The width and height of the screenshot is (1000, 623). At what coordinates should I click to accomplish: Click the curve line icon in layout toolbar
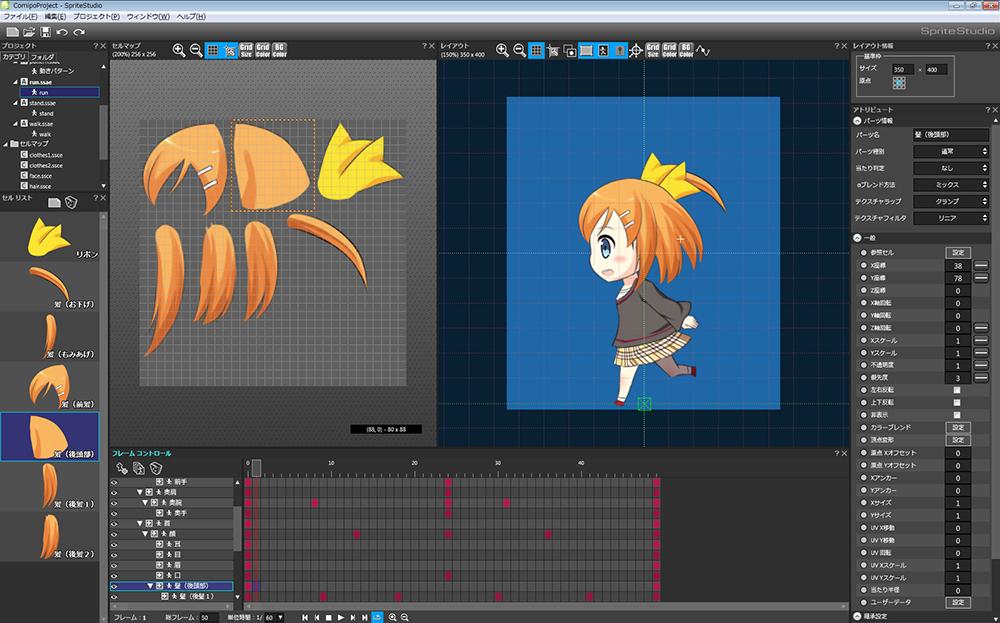point(703,50)
